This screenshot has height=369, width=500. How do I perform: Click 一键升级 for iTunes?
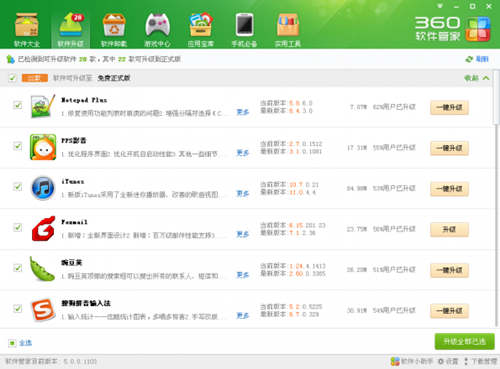pos(449,189)
